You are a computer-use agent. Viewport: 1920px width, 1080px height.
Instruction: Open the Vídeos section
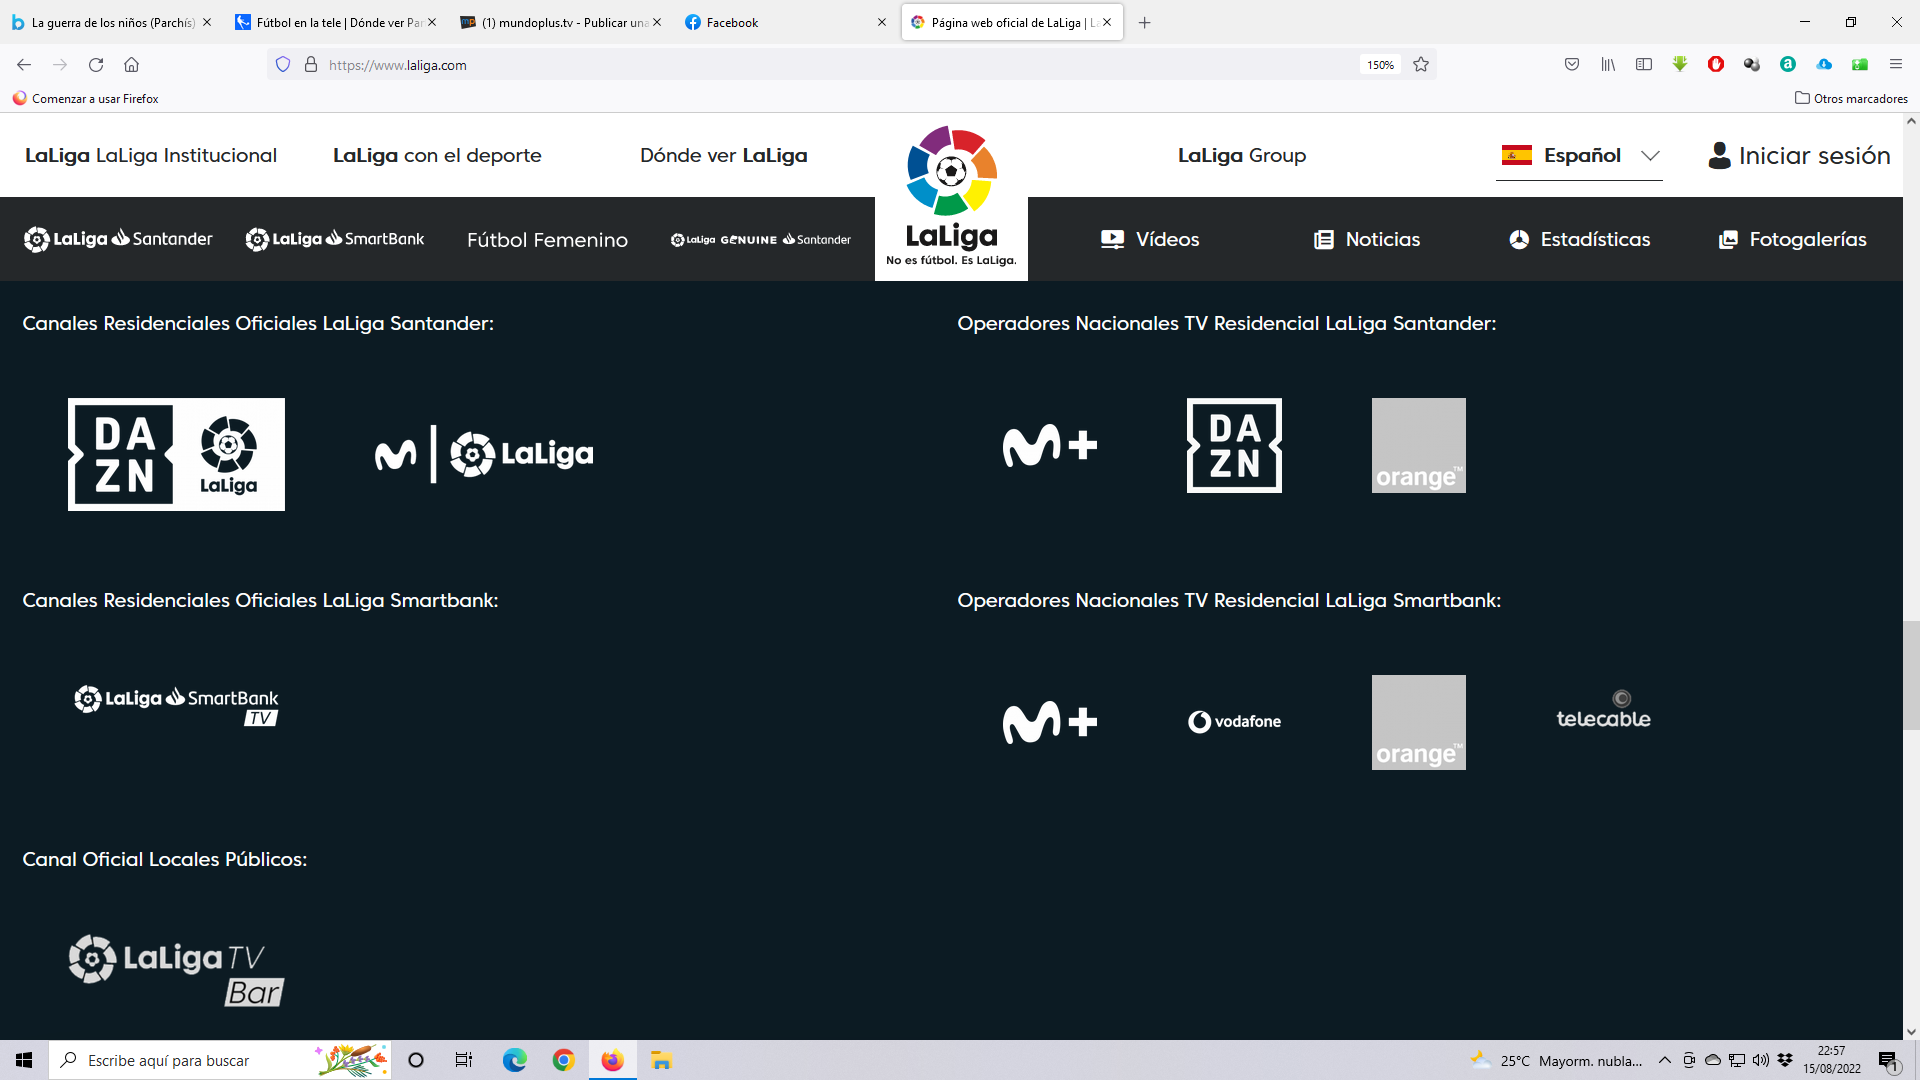pos(1150,239)
